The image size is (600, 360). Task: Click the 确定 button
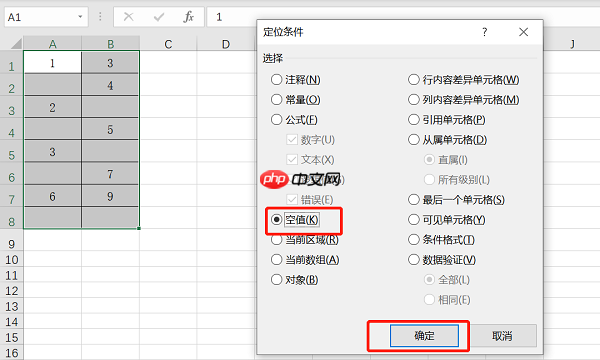click(x=424, y=336)
